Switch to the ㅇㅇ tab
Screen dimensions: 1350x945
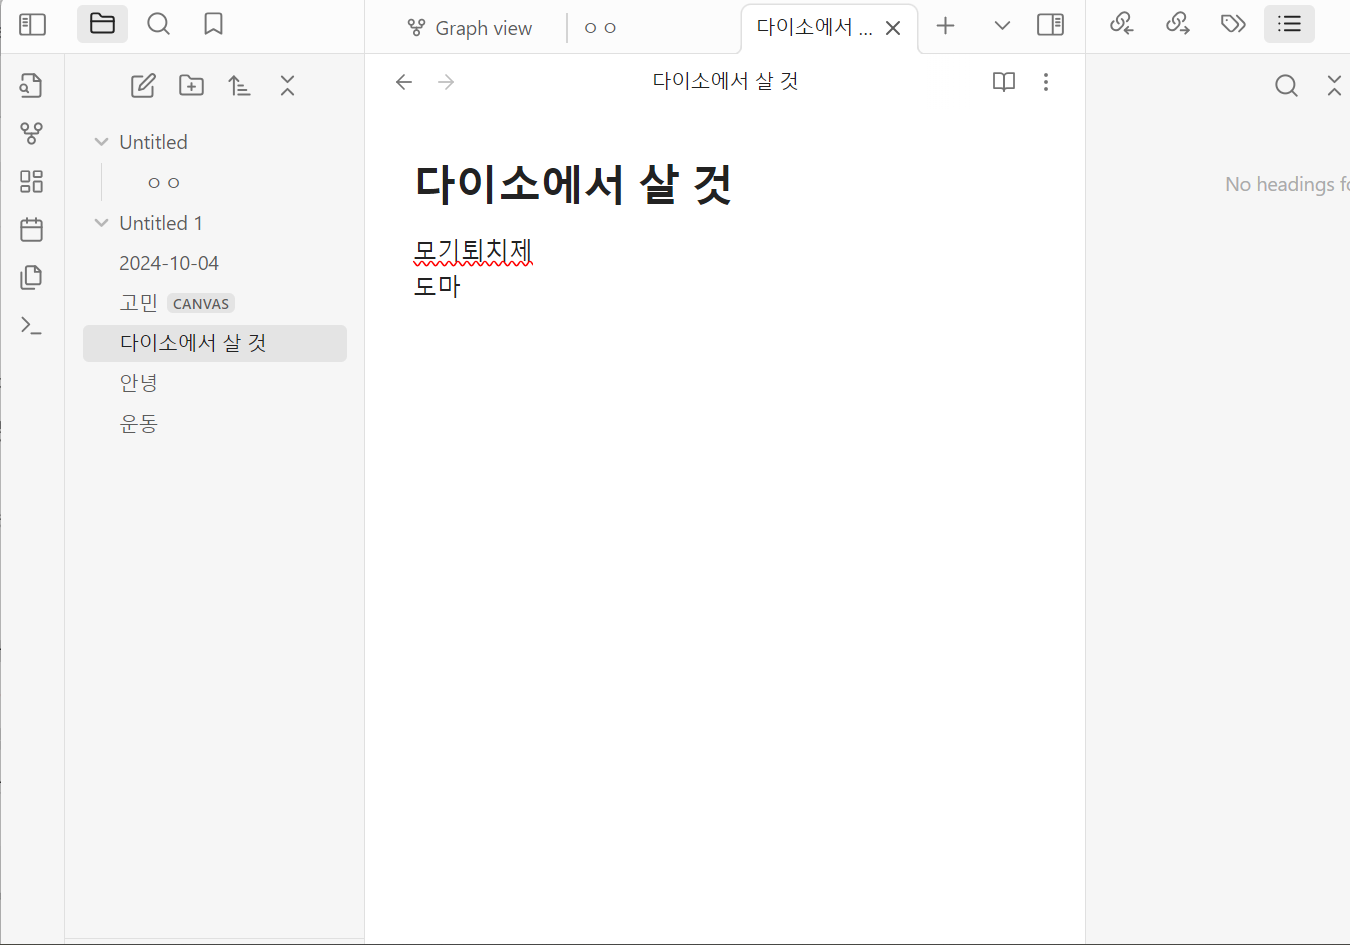(600, 28)
